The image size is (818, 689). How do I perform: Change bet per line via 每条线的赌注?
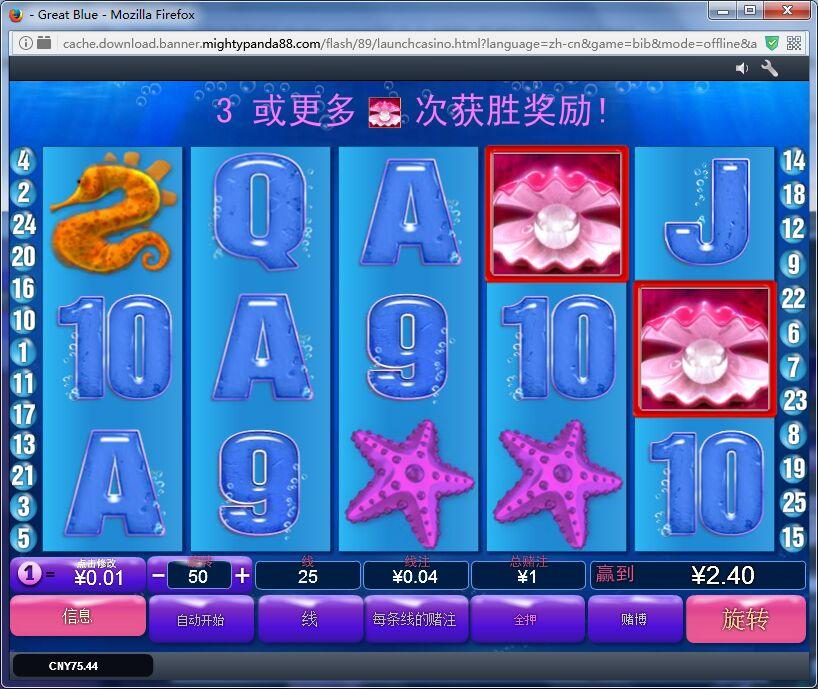[x=415, y=619]
